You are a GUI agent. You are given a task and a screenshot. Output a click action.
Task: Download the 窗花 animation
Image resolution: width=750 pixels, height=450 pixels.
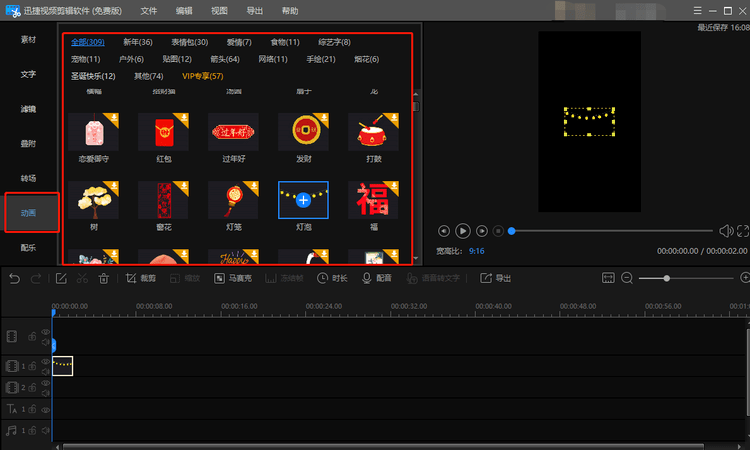click(x=184, y=186)
